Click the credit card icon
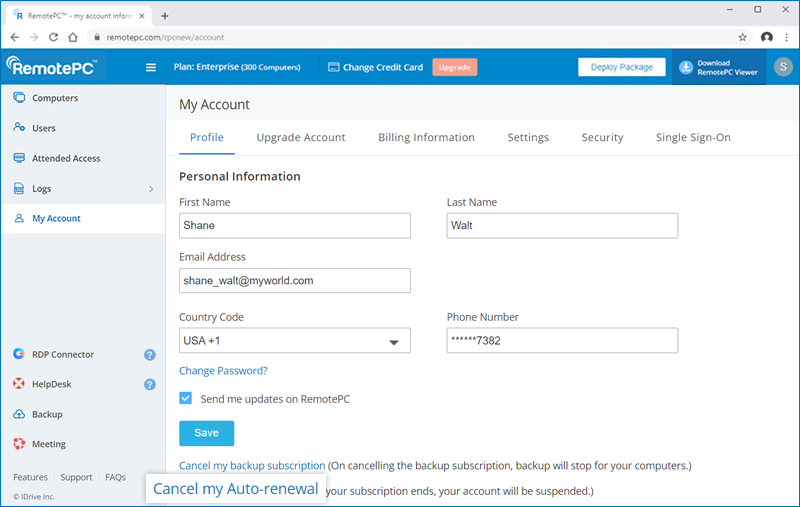The image size is (800, 507). click(x=333, y=67)
